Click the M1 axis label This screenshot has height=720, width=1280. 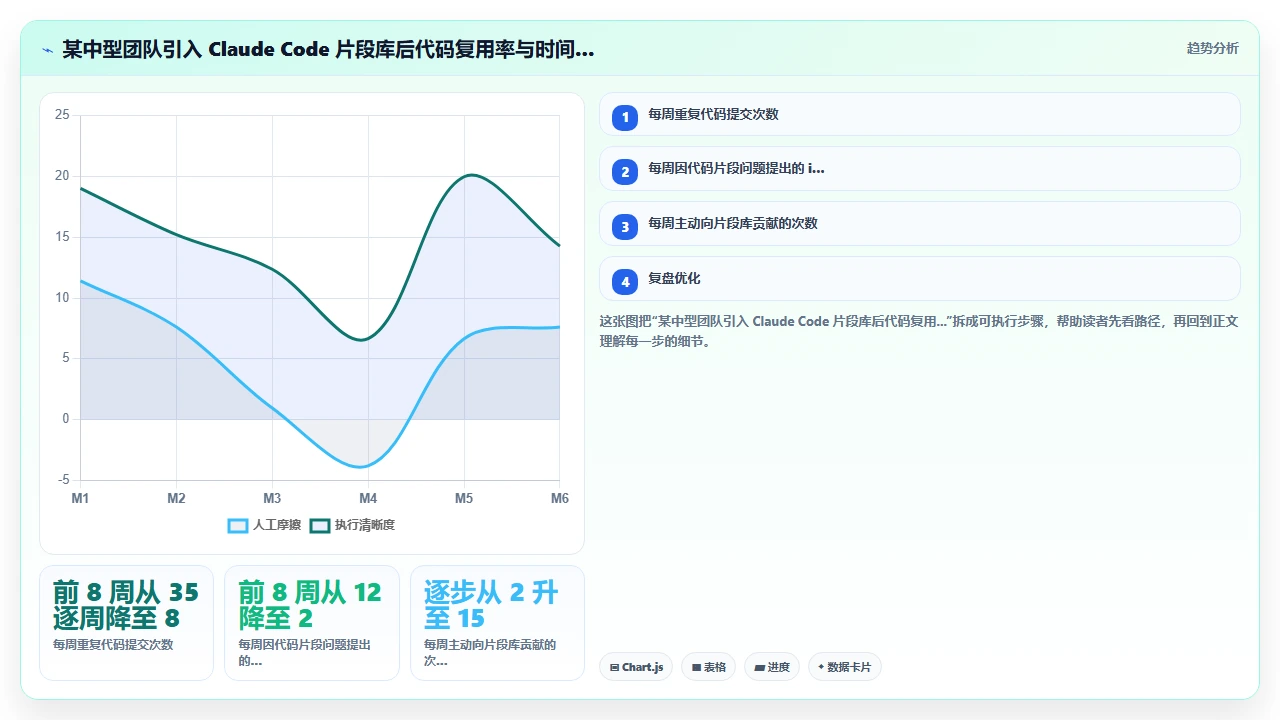click(x=80, y=498)
